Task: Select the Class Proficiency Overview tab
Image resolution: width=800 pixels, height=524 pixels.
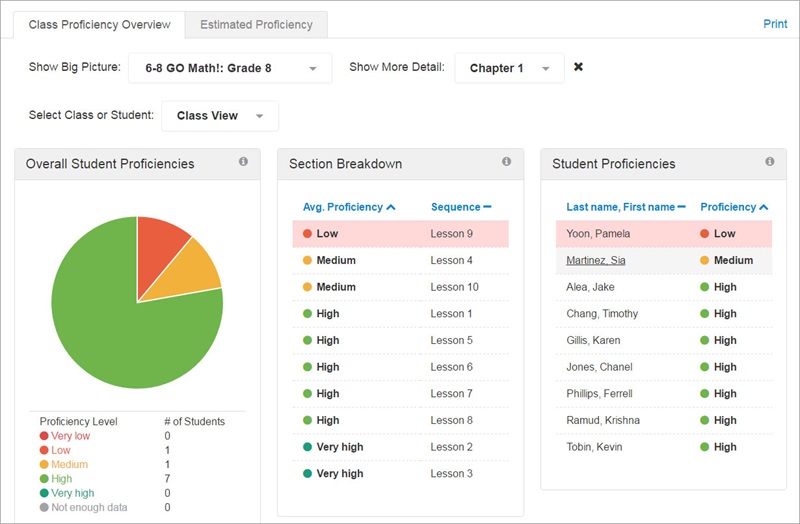Action: pyautogui.click(x=99, y=24)
